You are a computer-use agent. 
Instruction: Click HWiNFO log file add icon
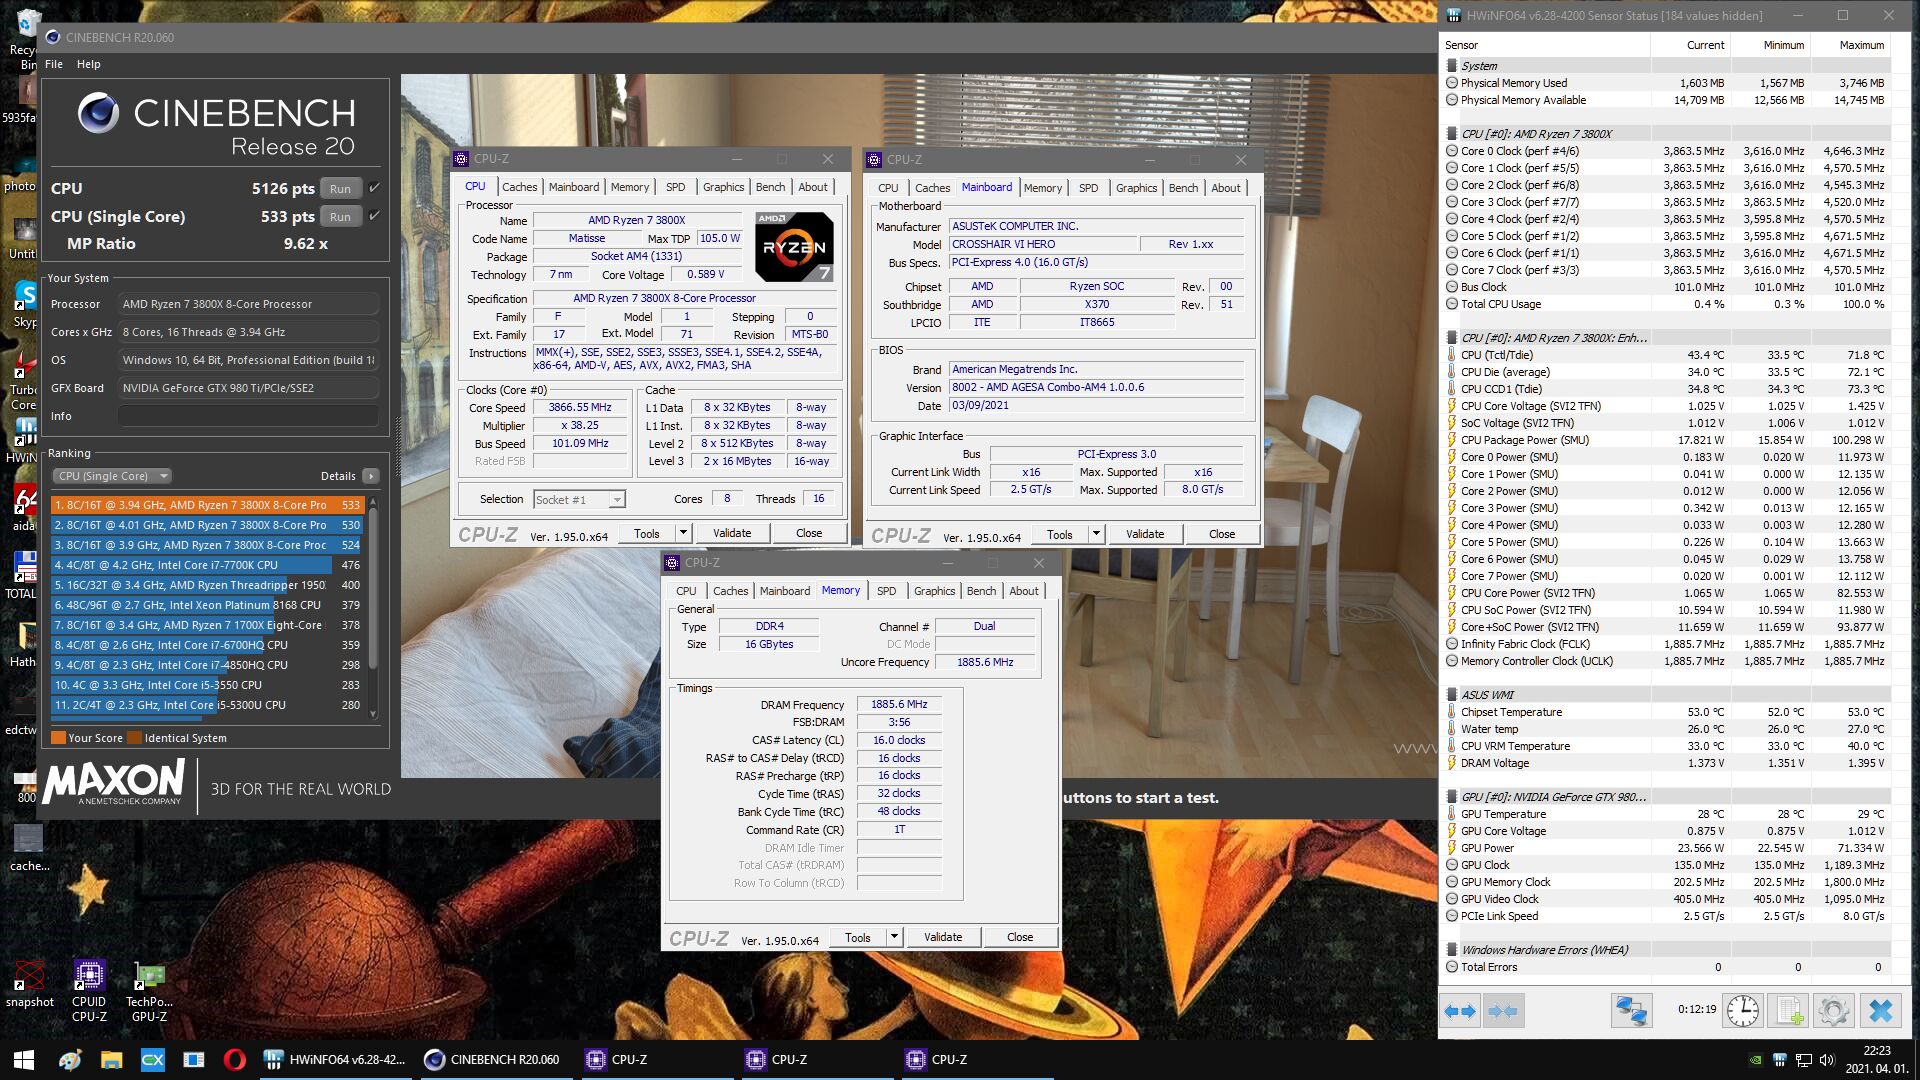click(x=1788, y=1011)
